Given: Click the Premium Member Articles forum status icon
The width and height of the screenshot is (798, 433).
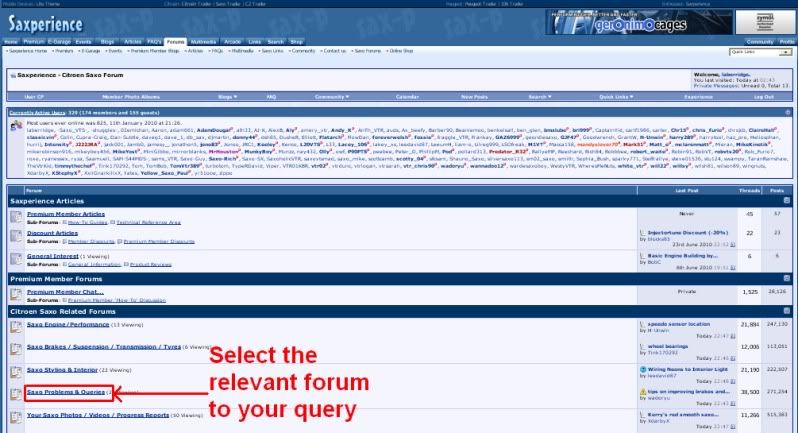Looking at the screenshot, I should click(16, 217).
